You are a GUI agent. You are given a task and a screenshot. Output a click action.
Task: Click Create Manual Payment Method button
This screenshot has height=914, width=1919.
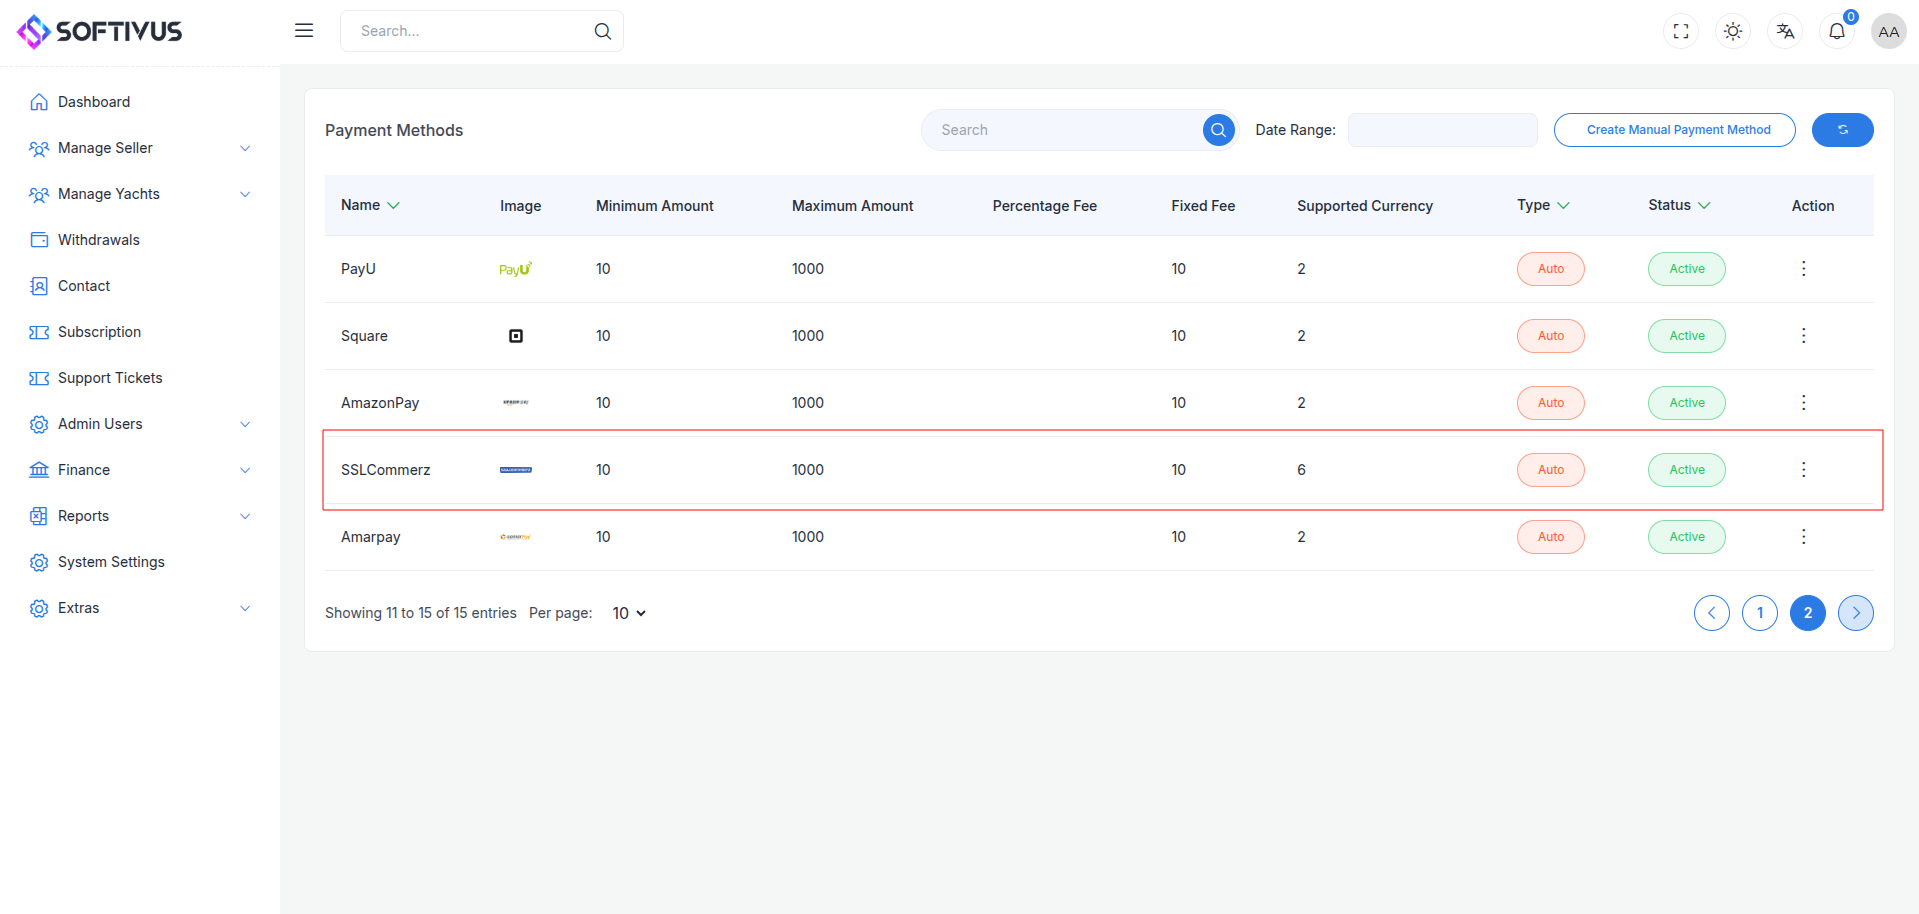(x=1675, y=130)
